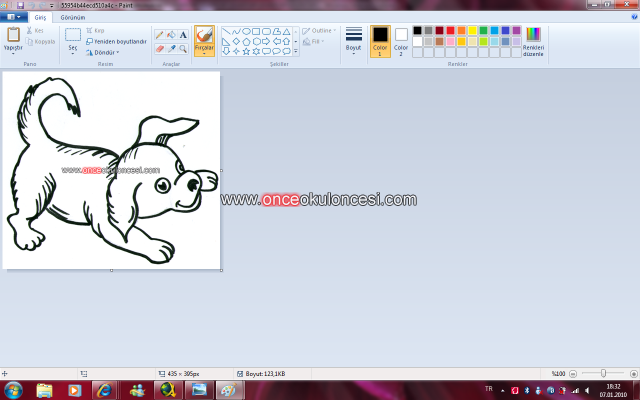Choose the Right arrow shape
This screenshot has height=400, width=640.
(266, 42)
